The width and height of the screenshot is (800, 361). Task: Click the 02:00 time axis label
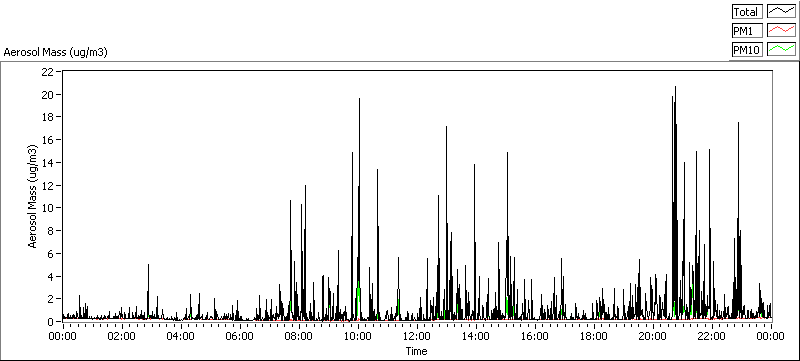pos(121,336)
